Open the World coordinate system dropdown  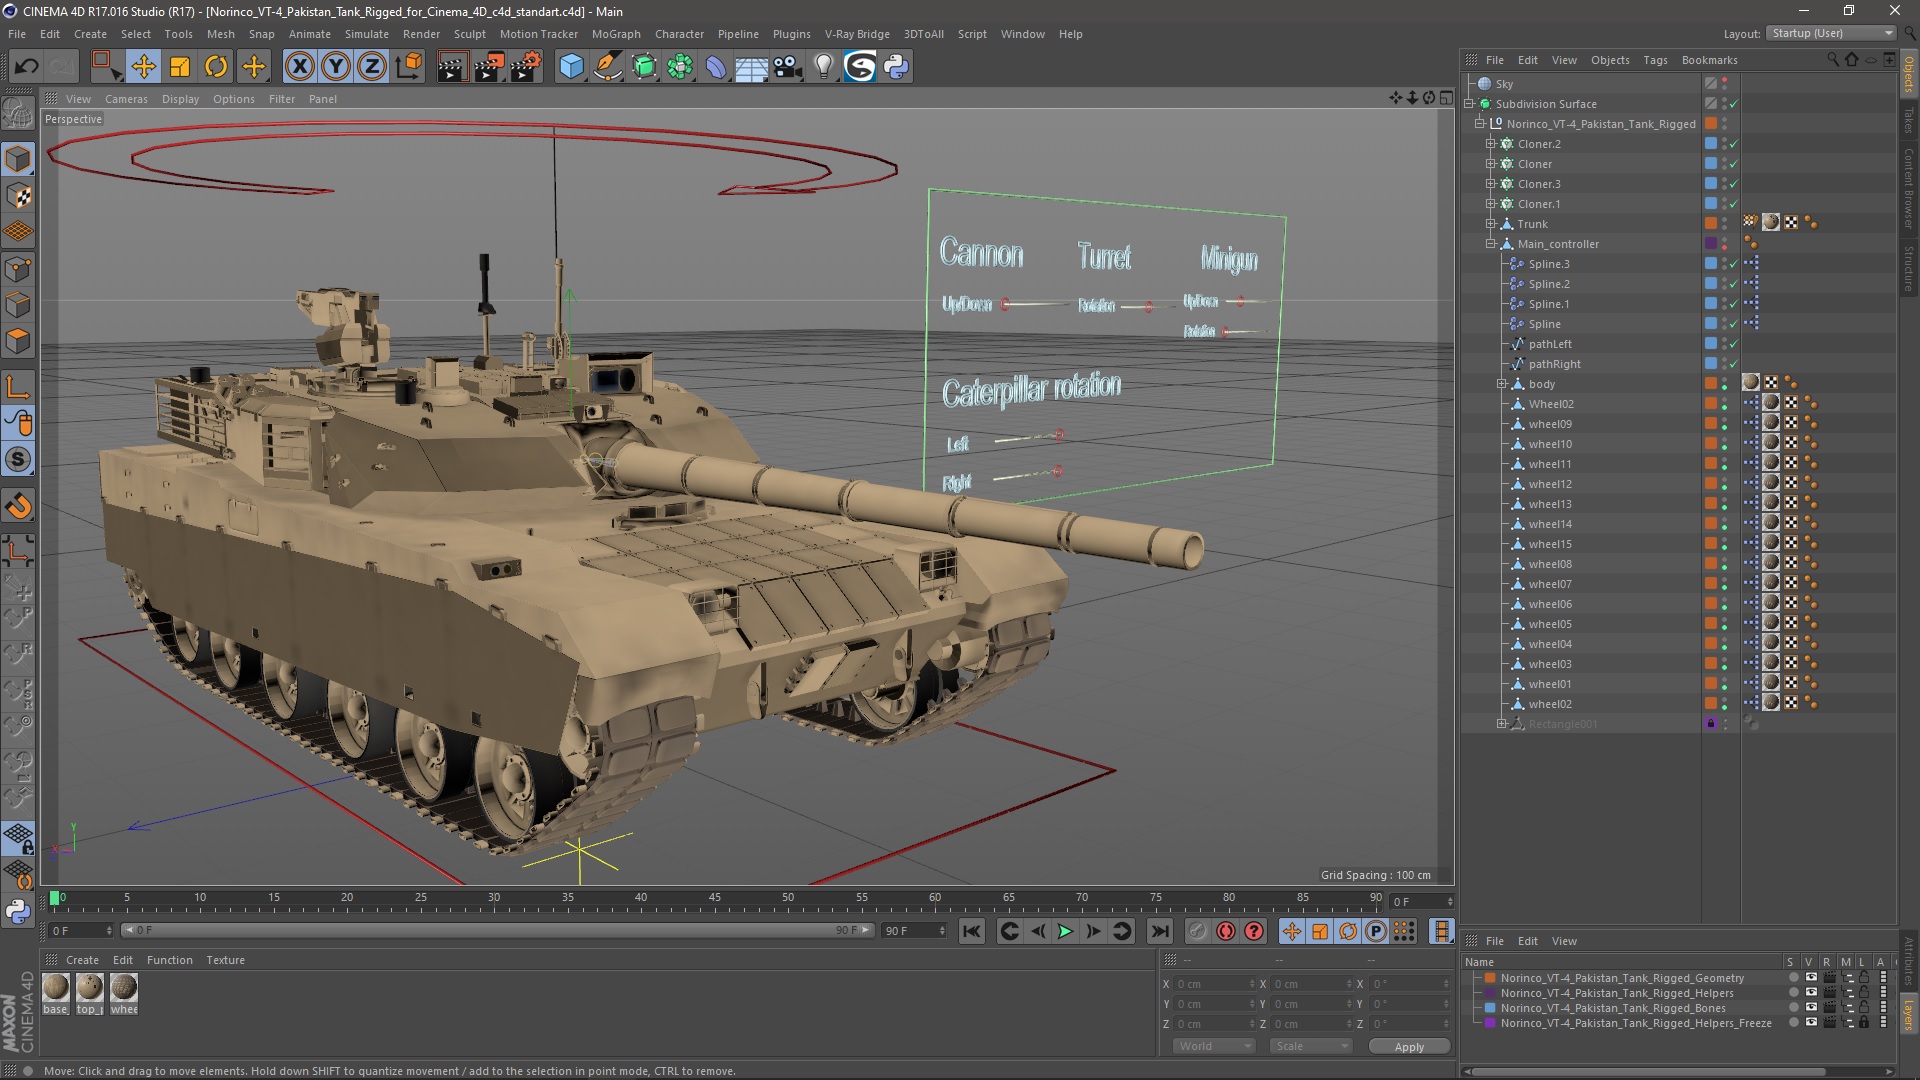1214,1046
